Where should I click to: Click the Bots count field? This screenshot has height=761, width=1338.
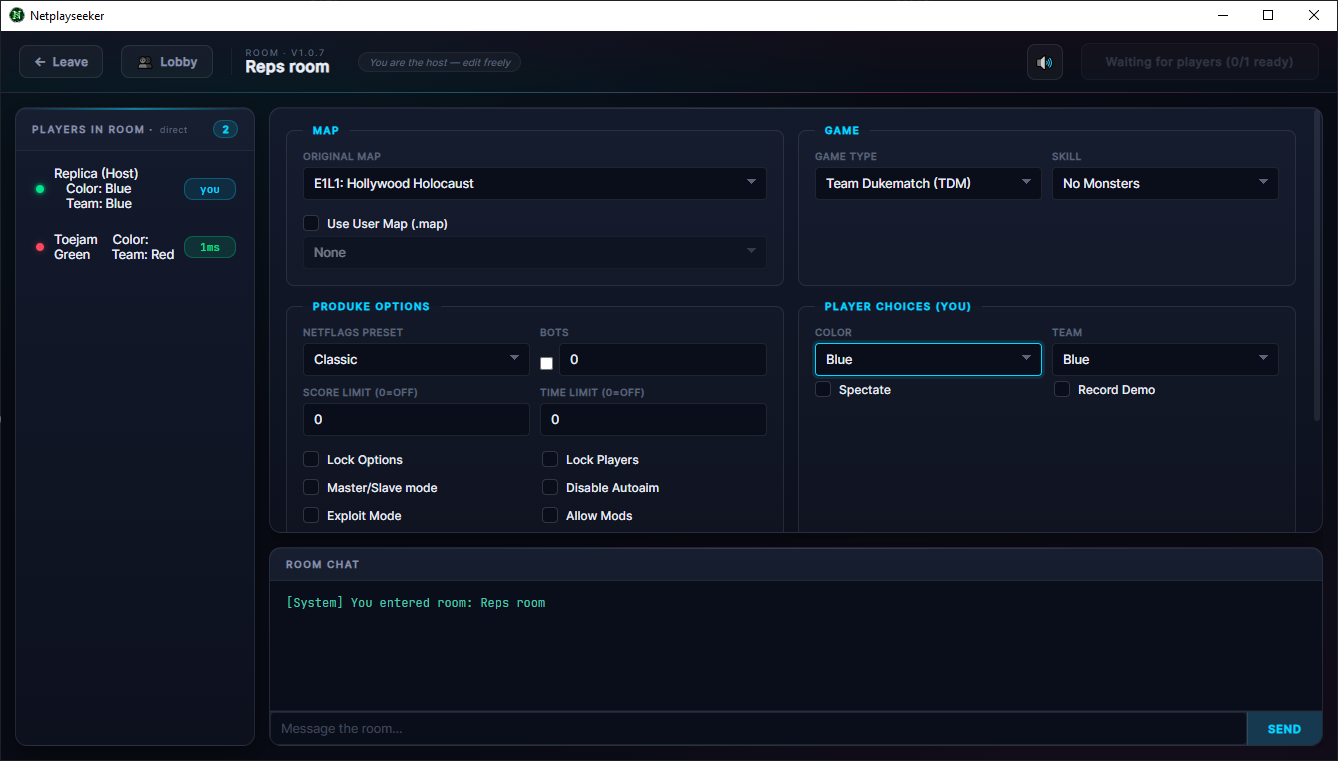tap(663, 360)
